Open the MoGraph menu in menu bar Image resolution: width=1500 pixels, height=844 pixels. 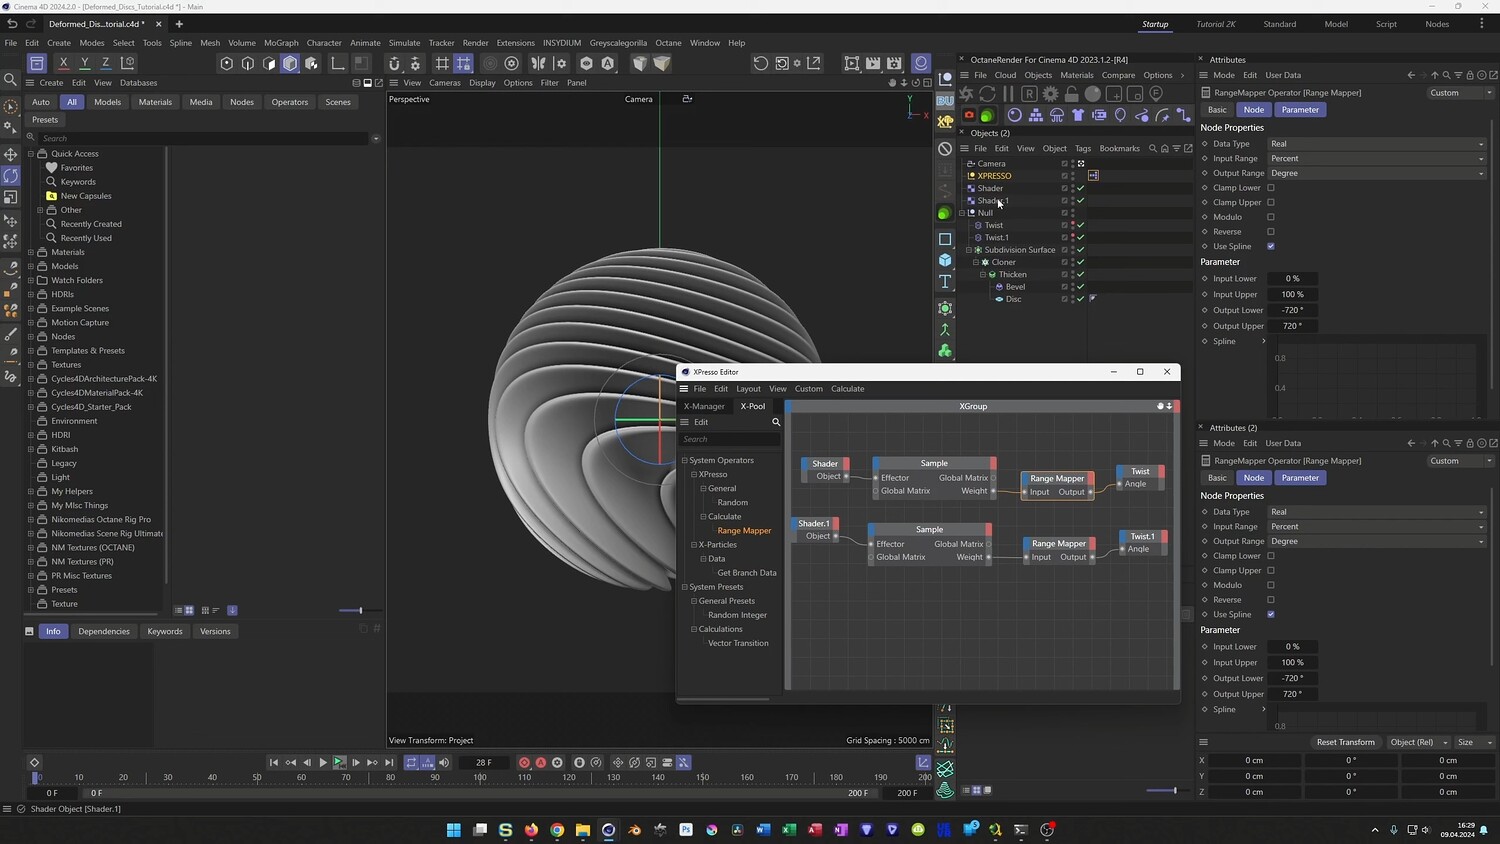point(281,43)
